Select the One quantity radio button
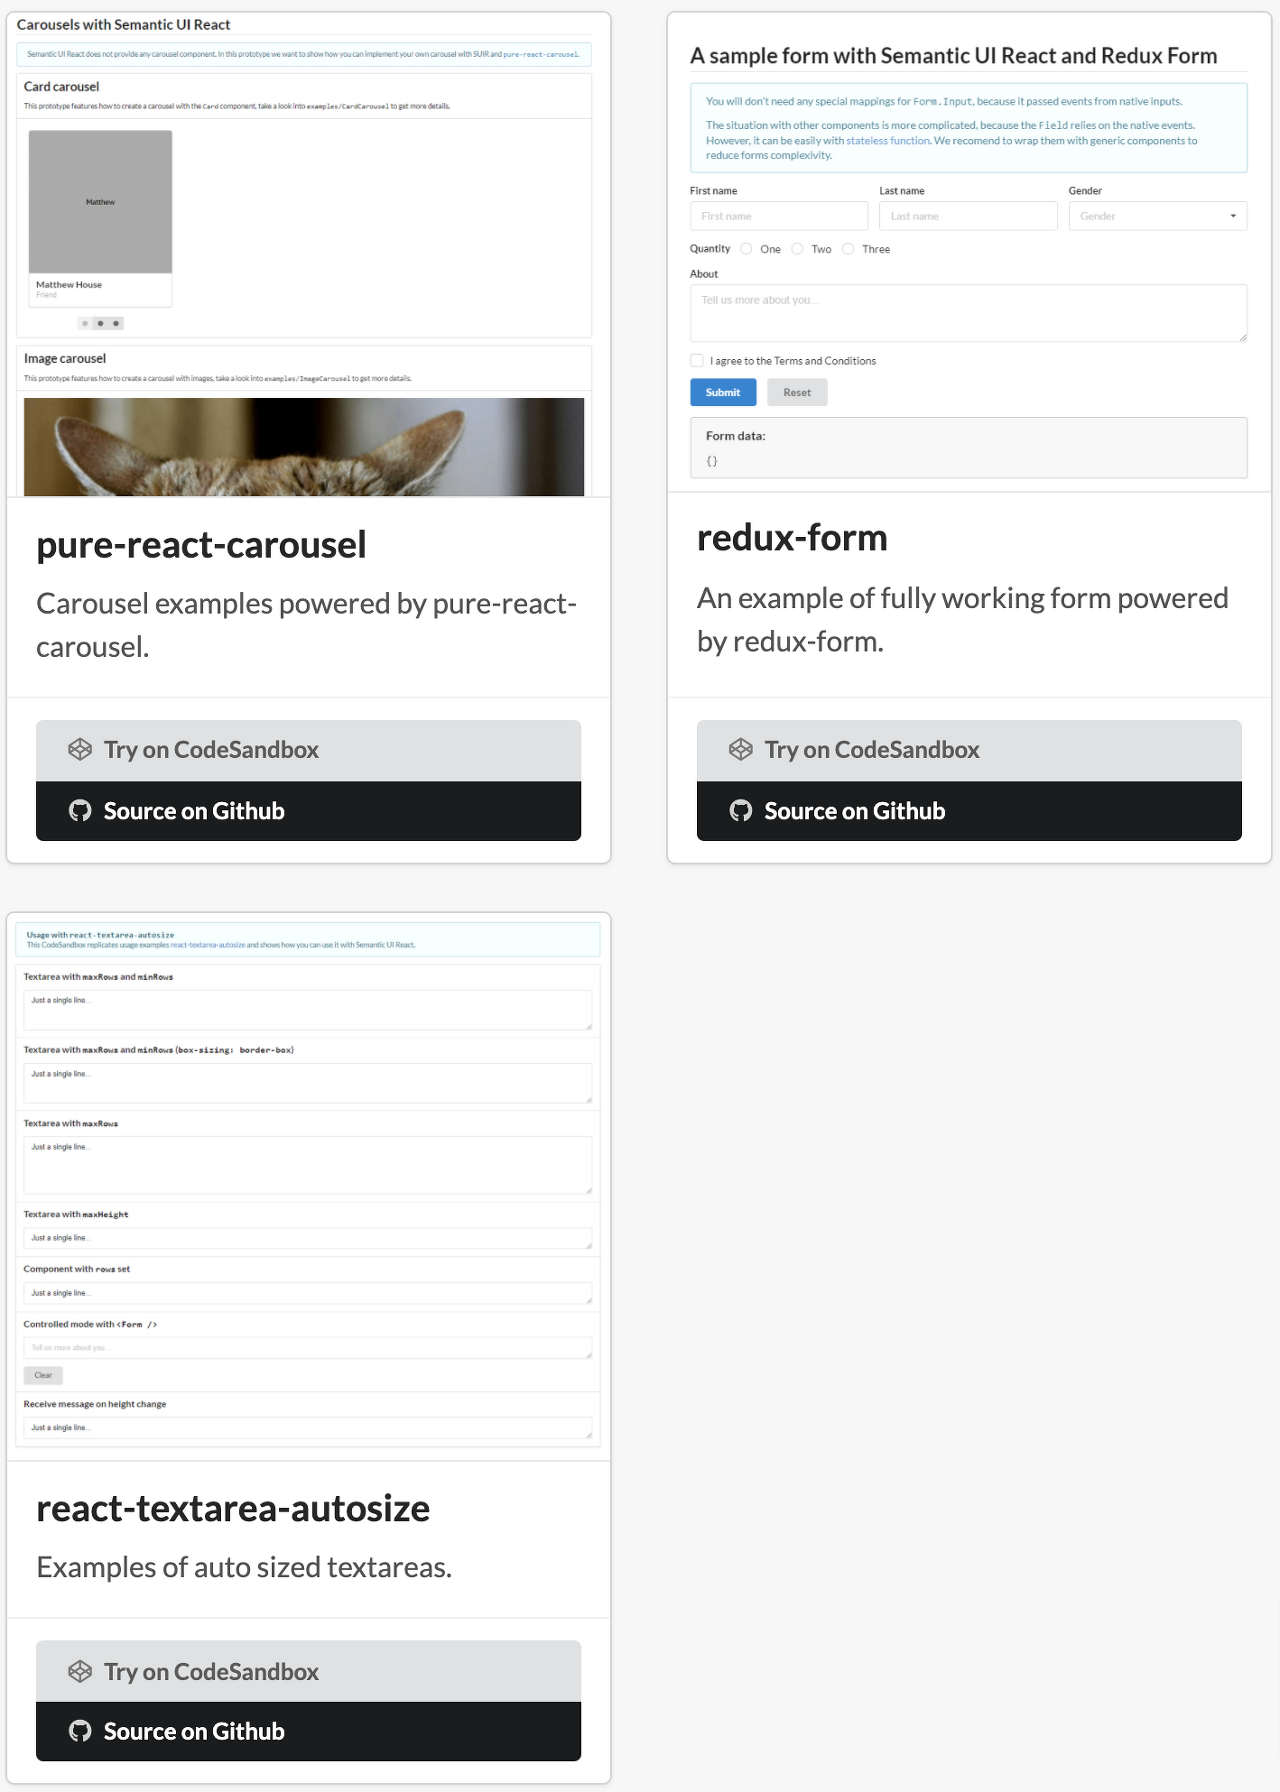The image size is (1280, 1792). 746,249
